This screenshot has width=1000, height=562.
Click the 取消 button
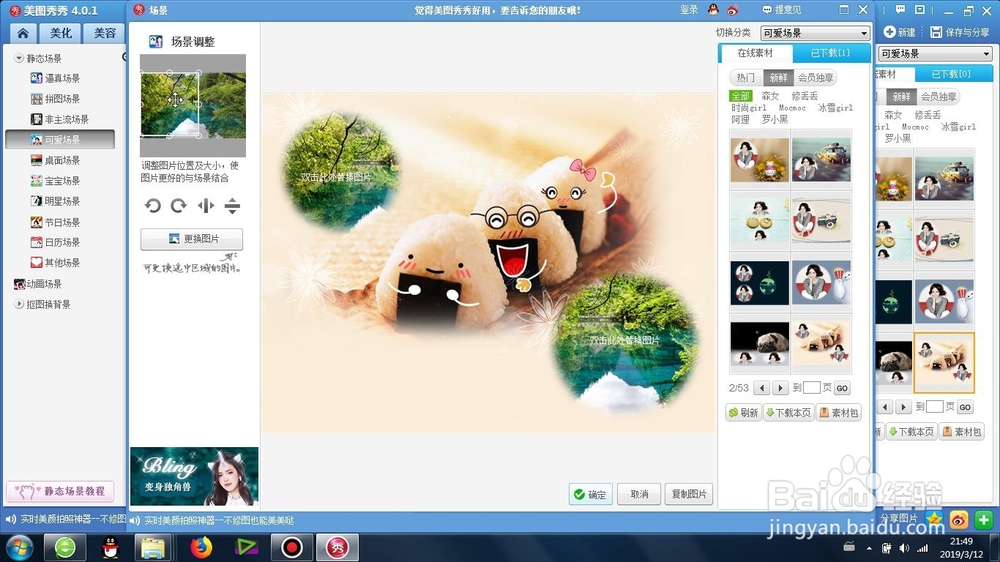(x=639, y=494)
